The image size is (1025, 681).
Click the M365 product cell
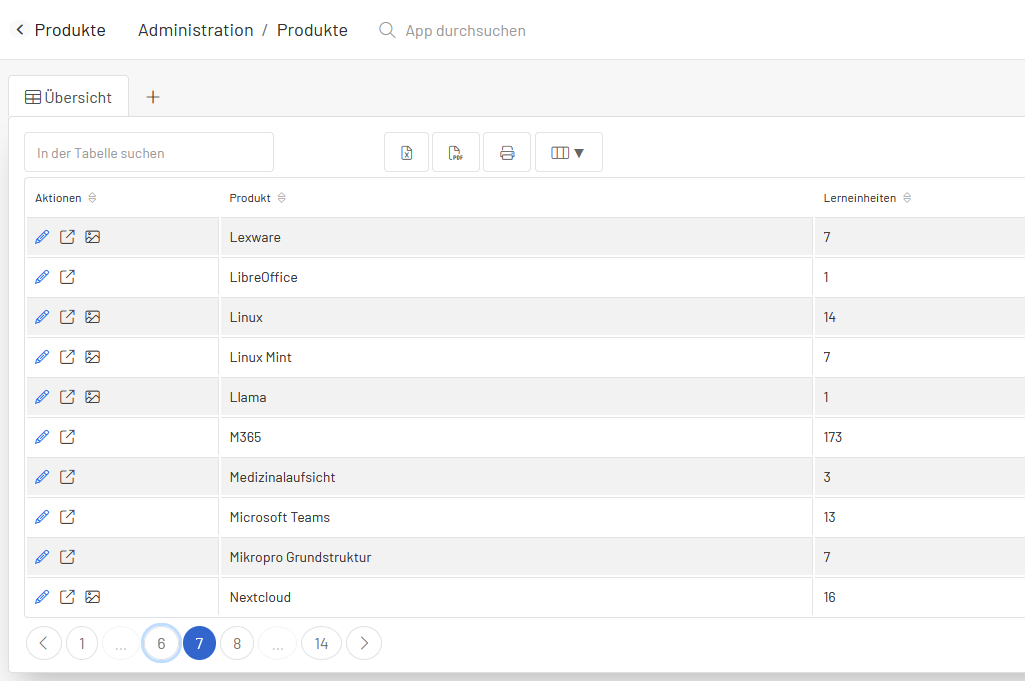click(516, 437)
